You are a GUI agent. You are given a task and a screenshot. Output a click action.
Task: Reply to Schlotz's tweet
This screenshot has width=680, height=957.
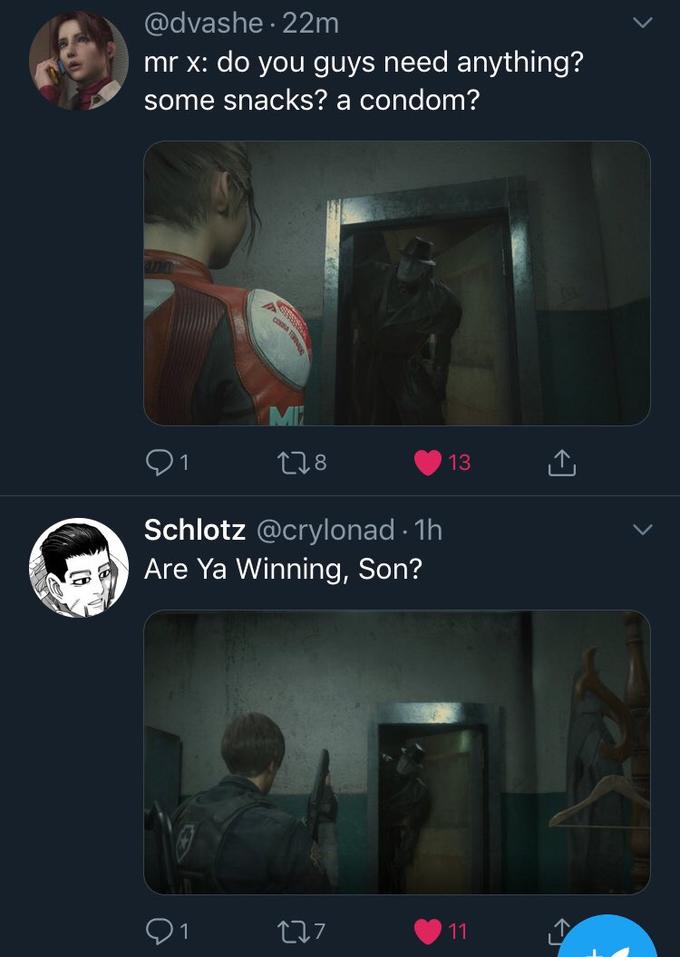tap(159, 931)
